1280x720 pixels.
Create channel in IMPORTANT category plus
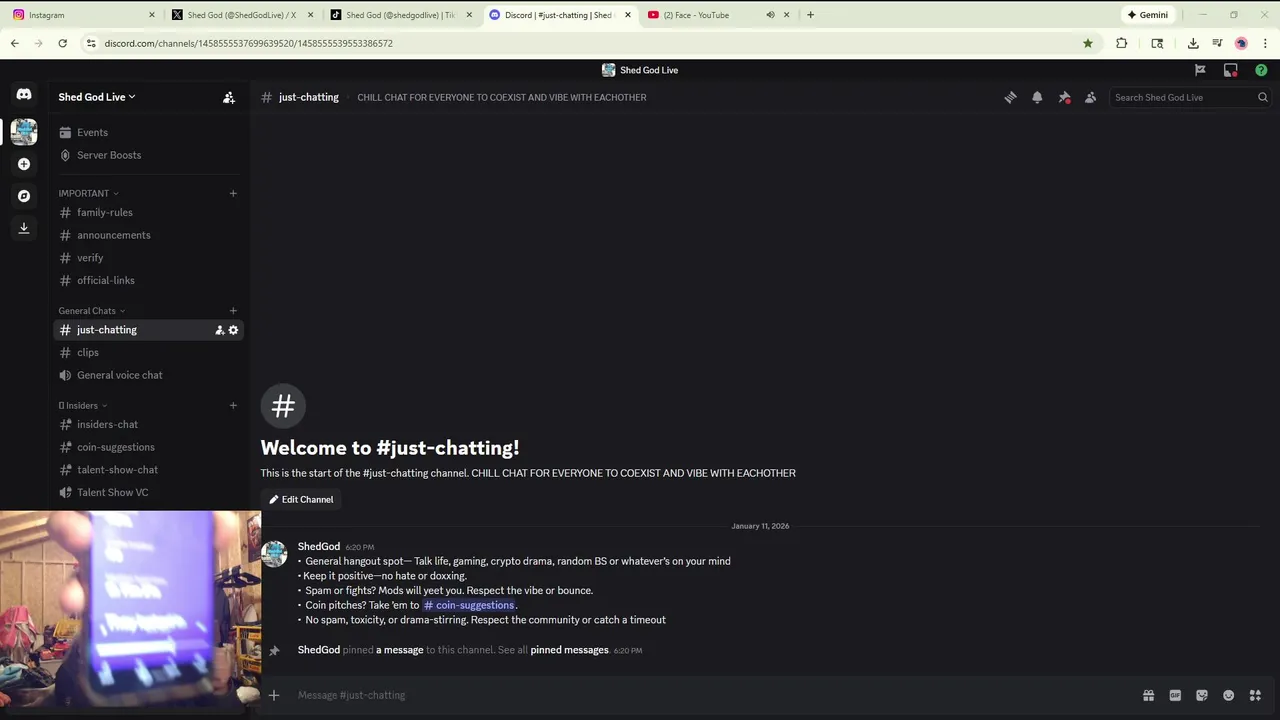point(233,193)
